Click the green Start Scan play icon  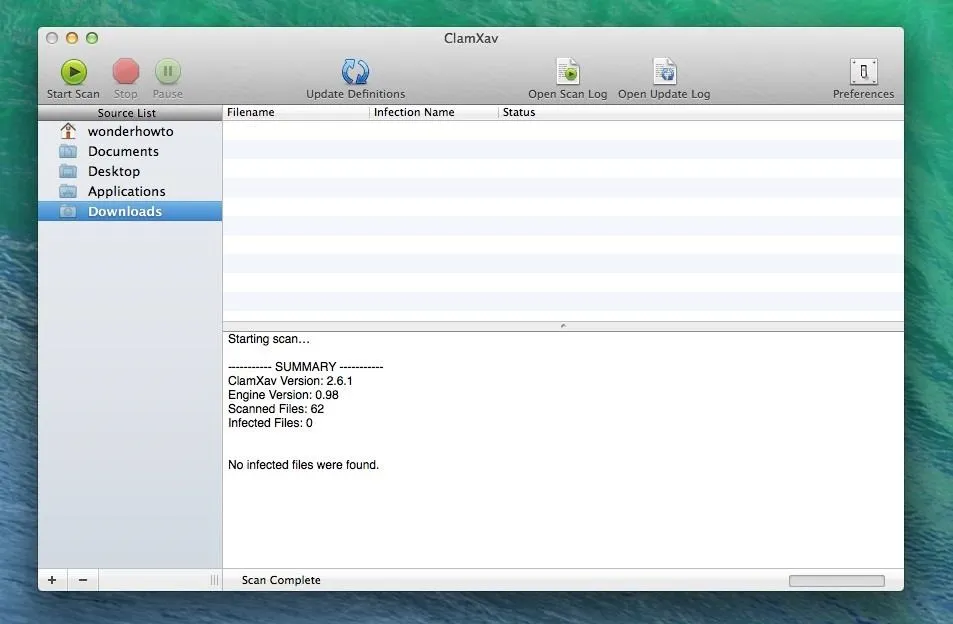(x=74, y=72)
